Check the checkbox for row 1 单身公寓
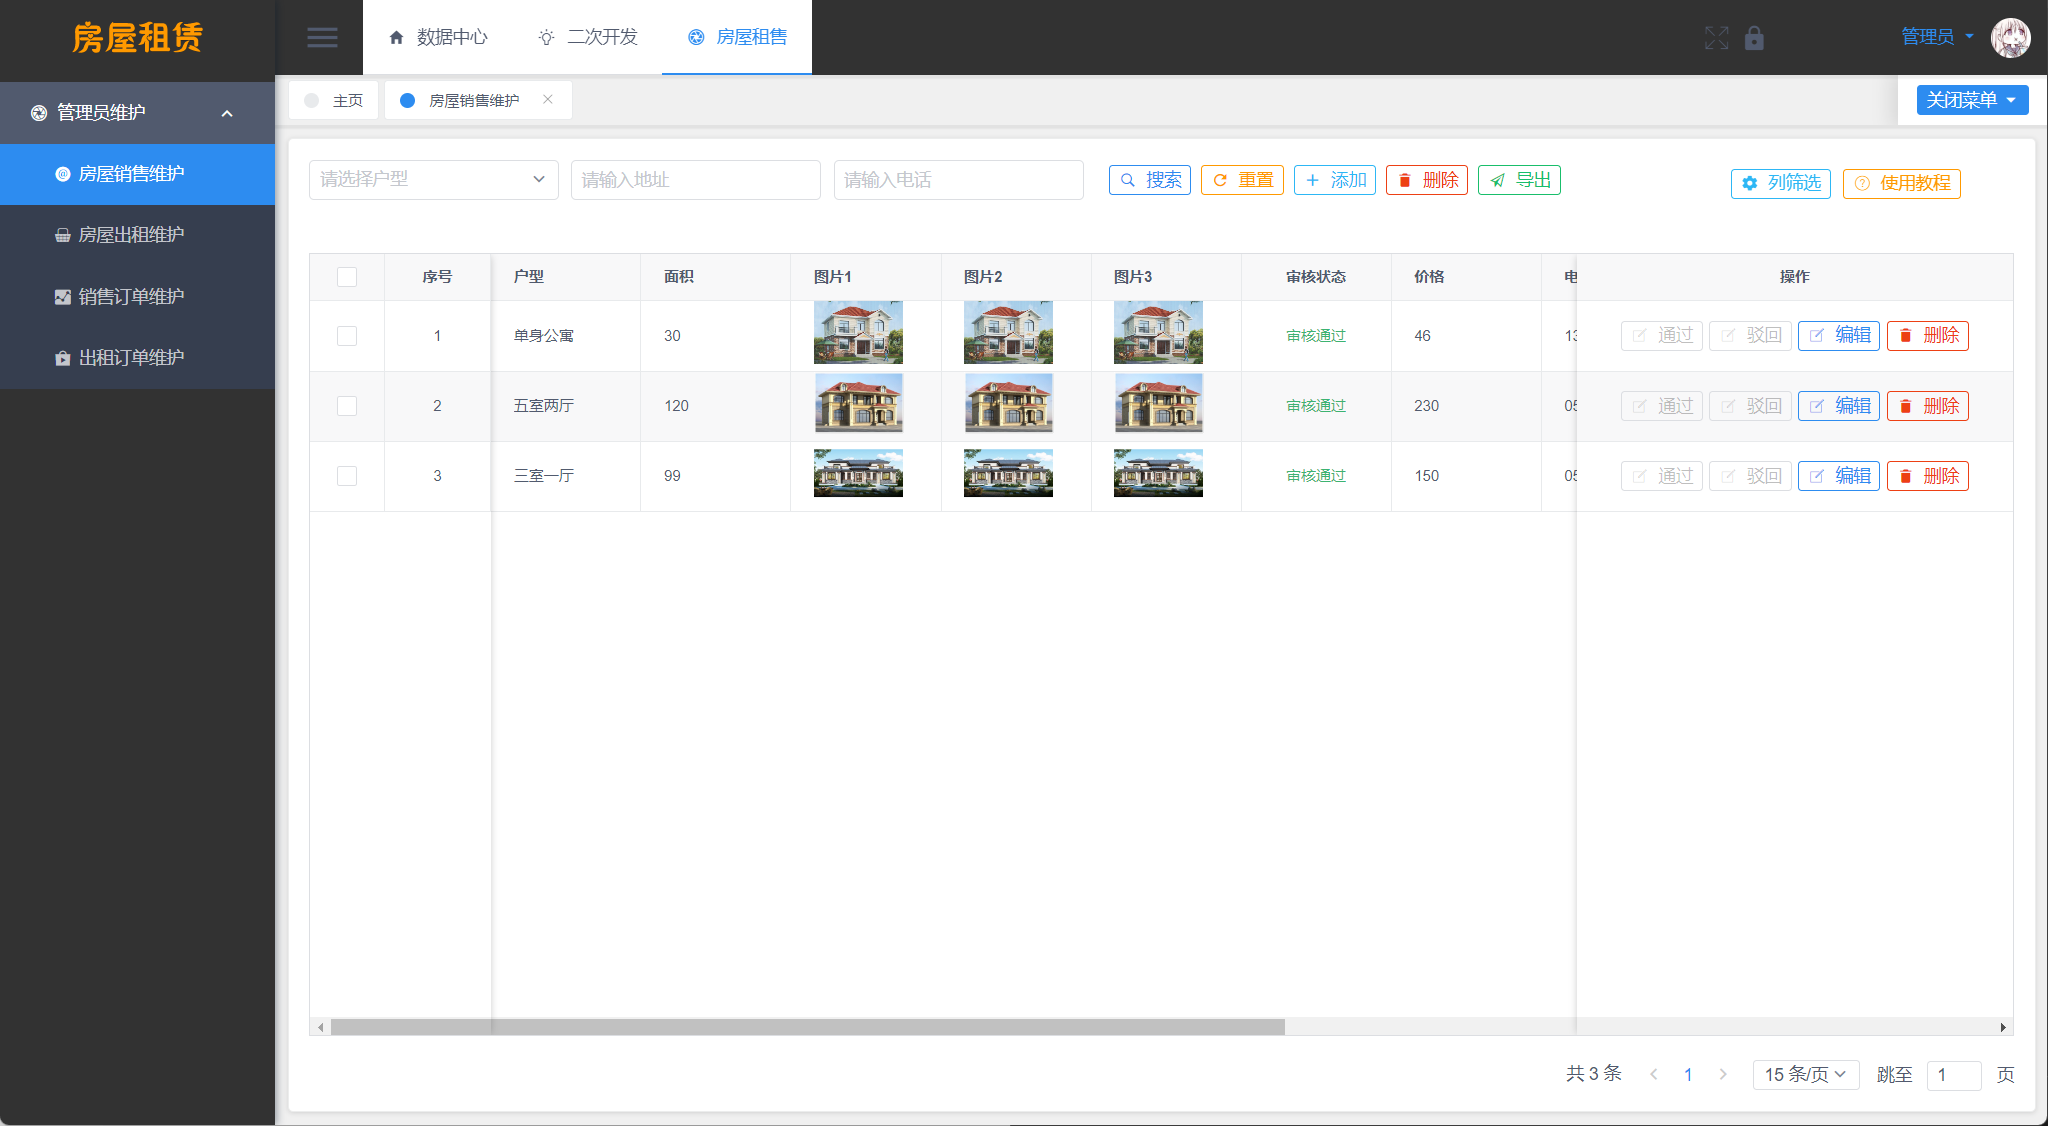 tap(347, 336)
